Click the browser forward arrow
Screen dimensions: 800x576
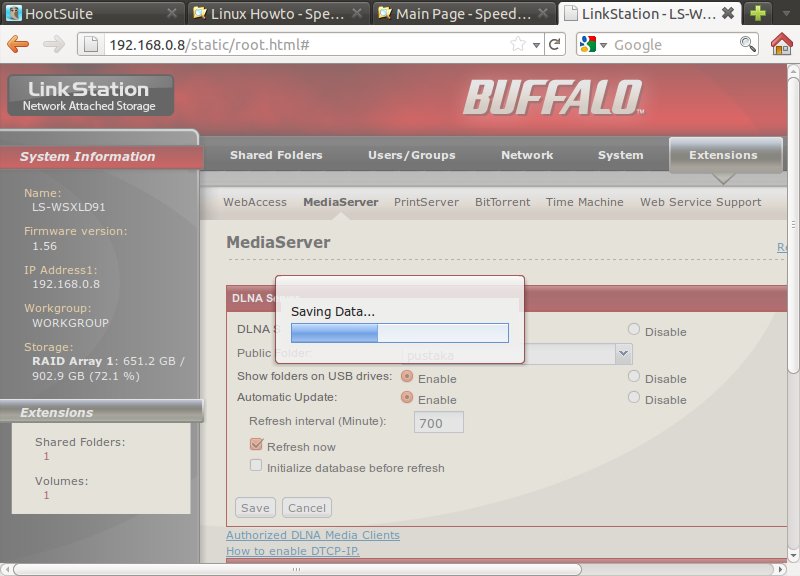point(53,44)
